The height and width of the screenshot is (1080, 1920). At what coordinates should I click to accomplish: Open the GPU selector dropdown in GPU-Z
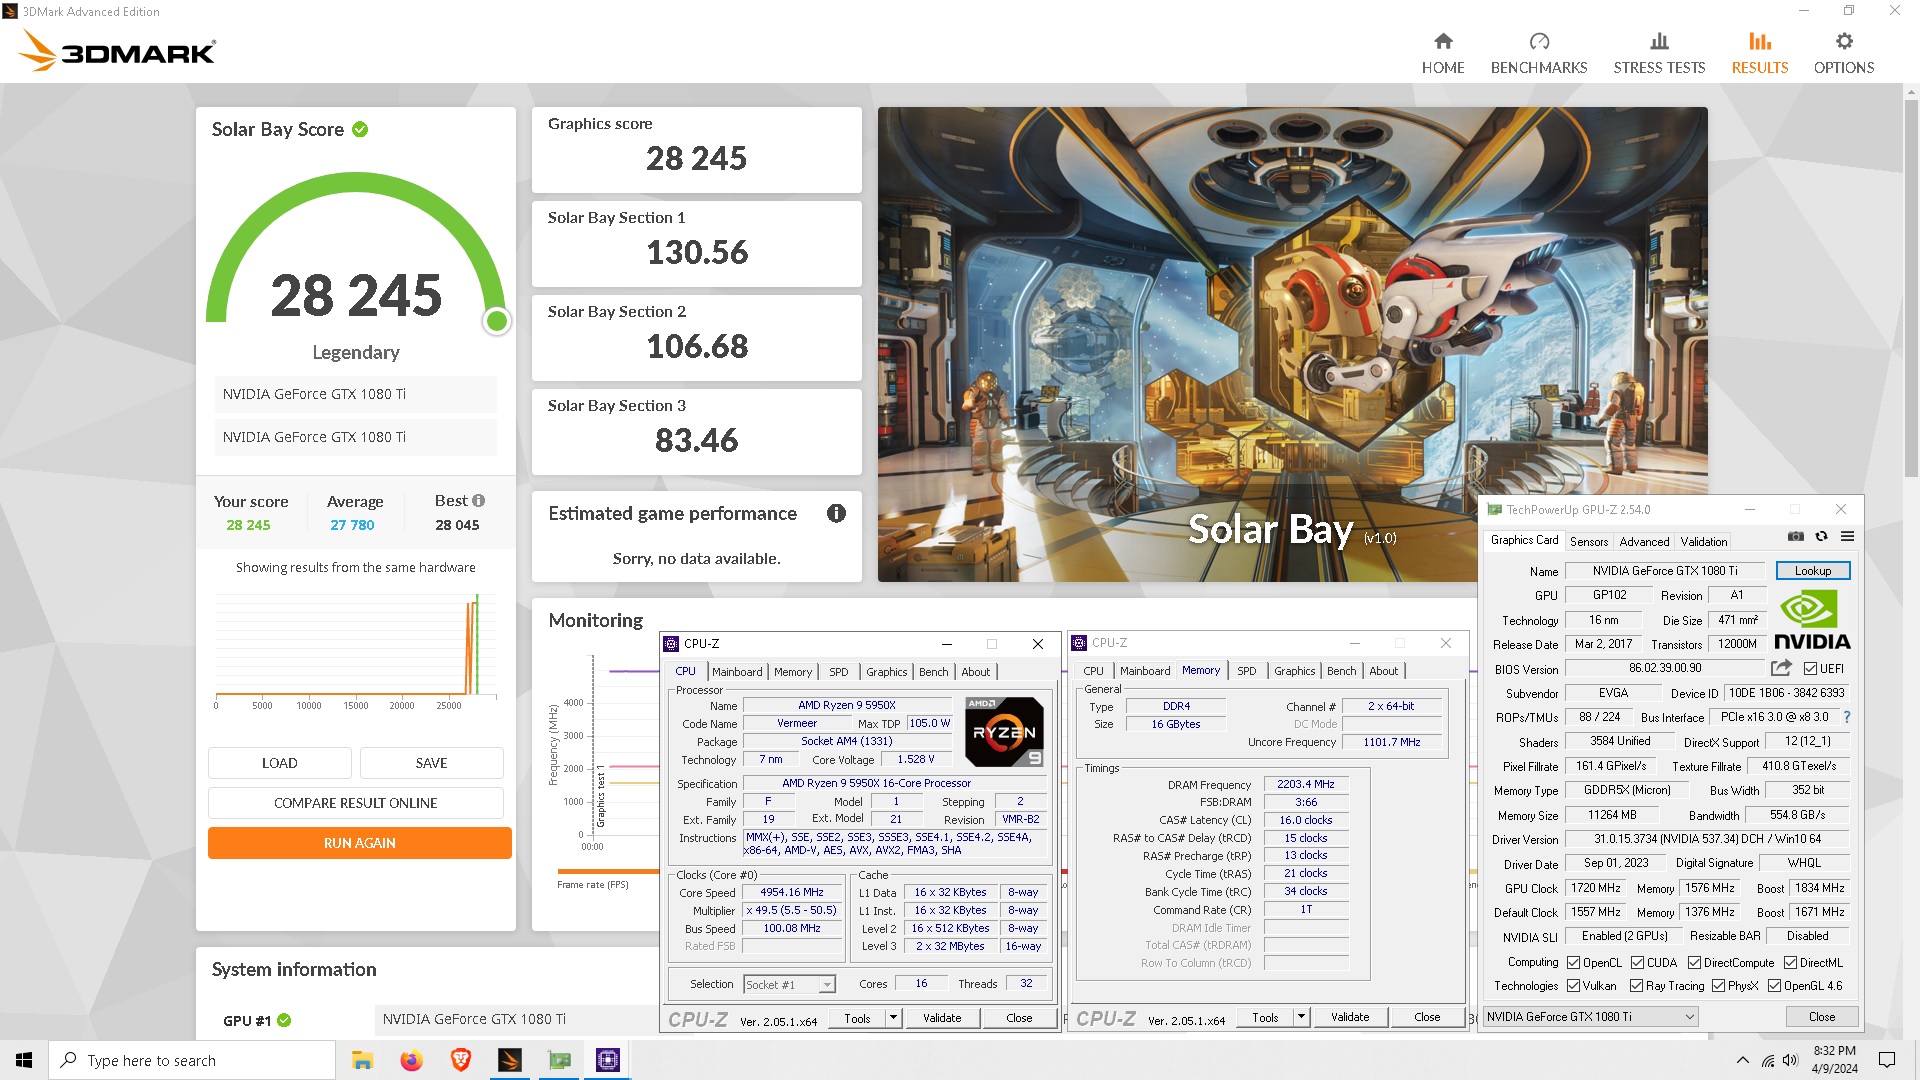click(1590, 1017)
